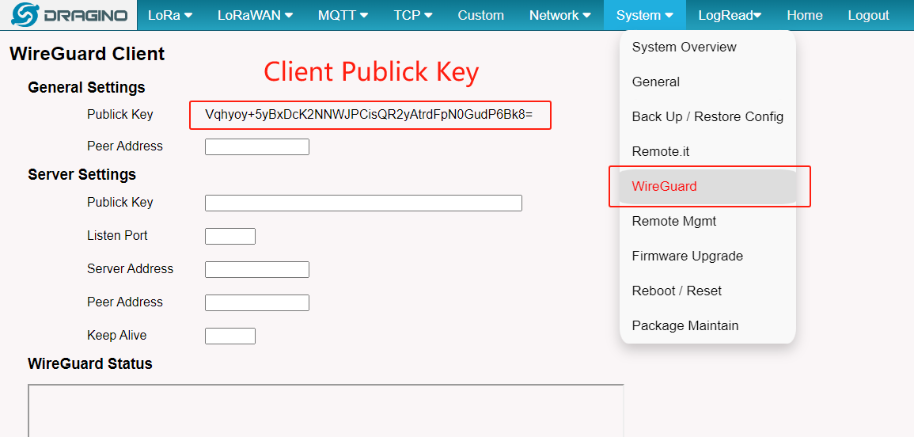Click the Listen Port label
914x437 pixels.
(x=117, y=236)
